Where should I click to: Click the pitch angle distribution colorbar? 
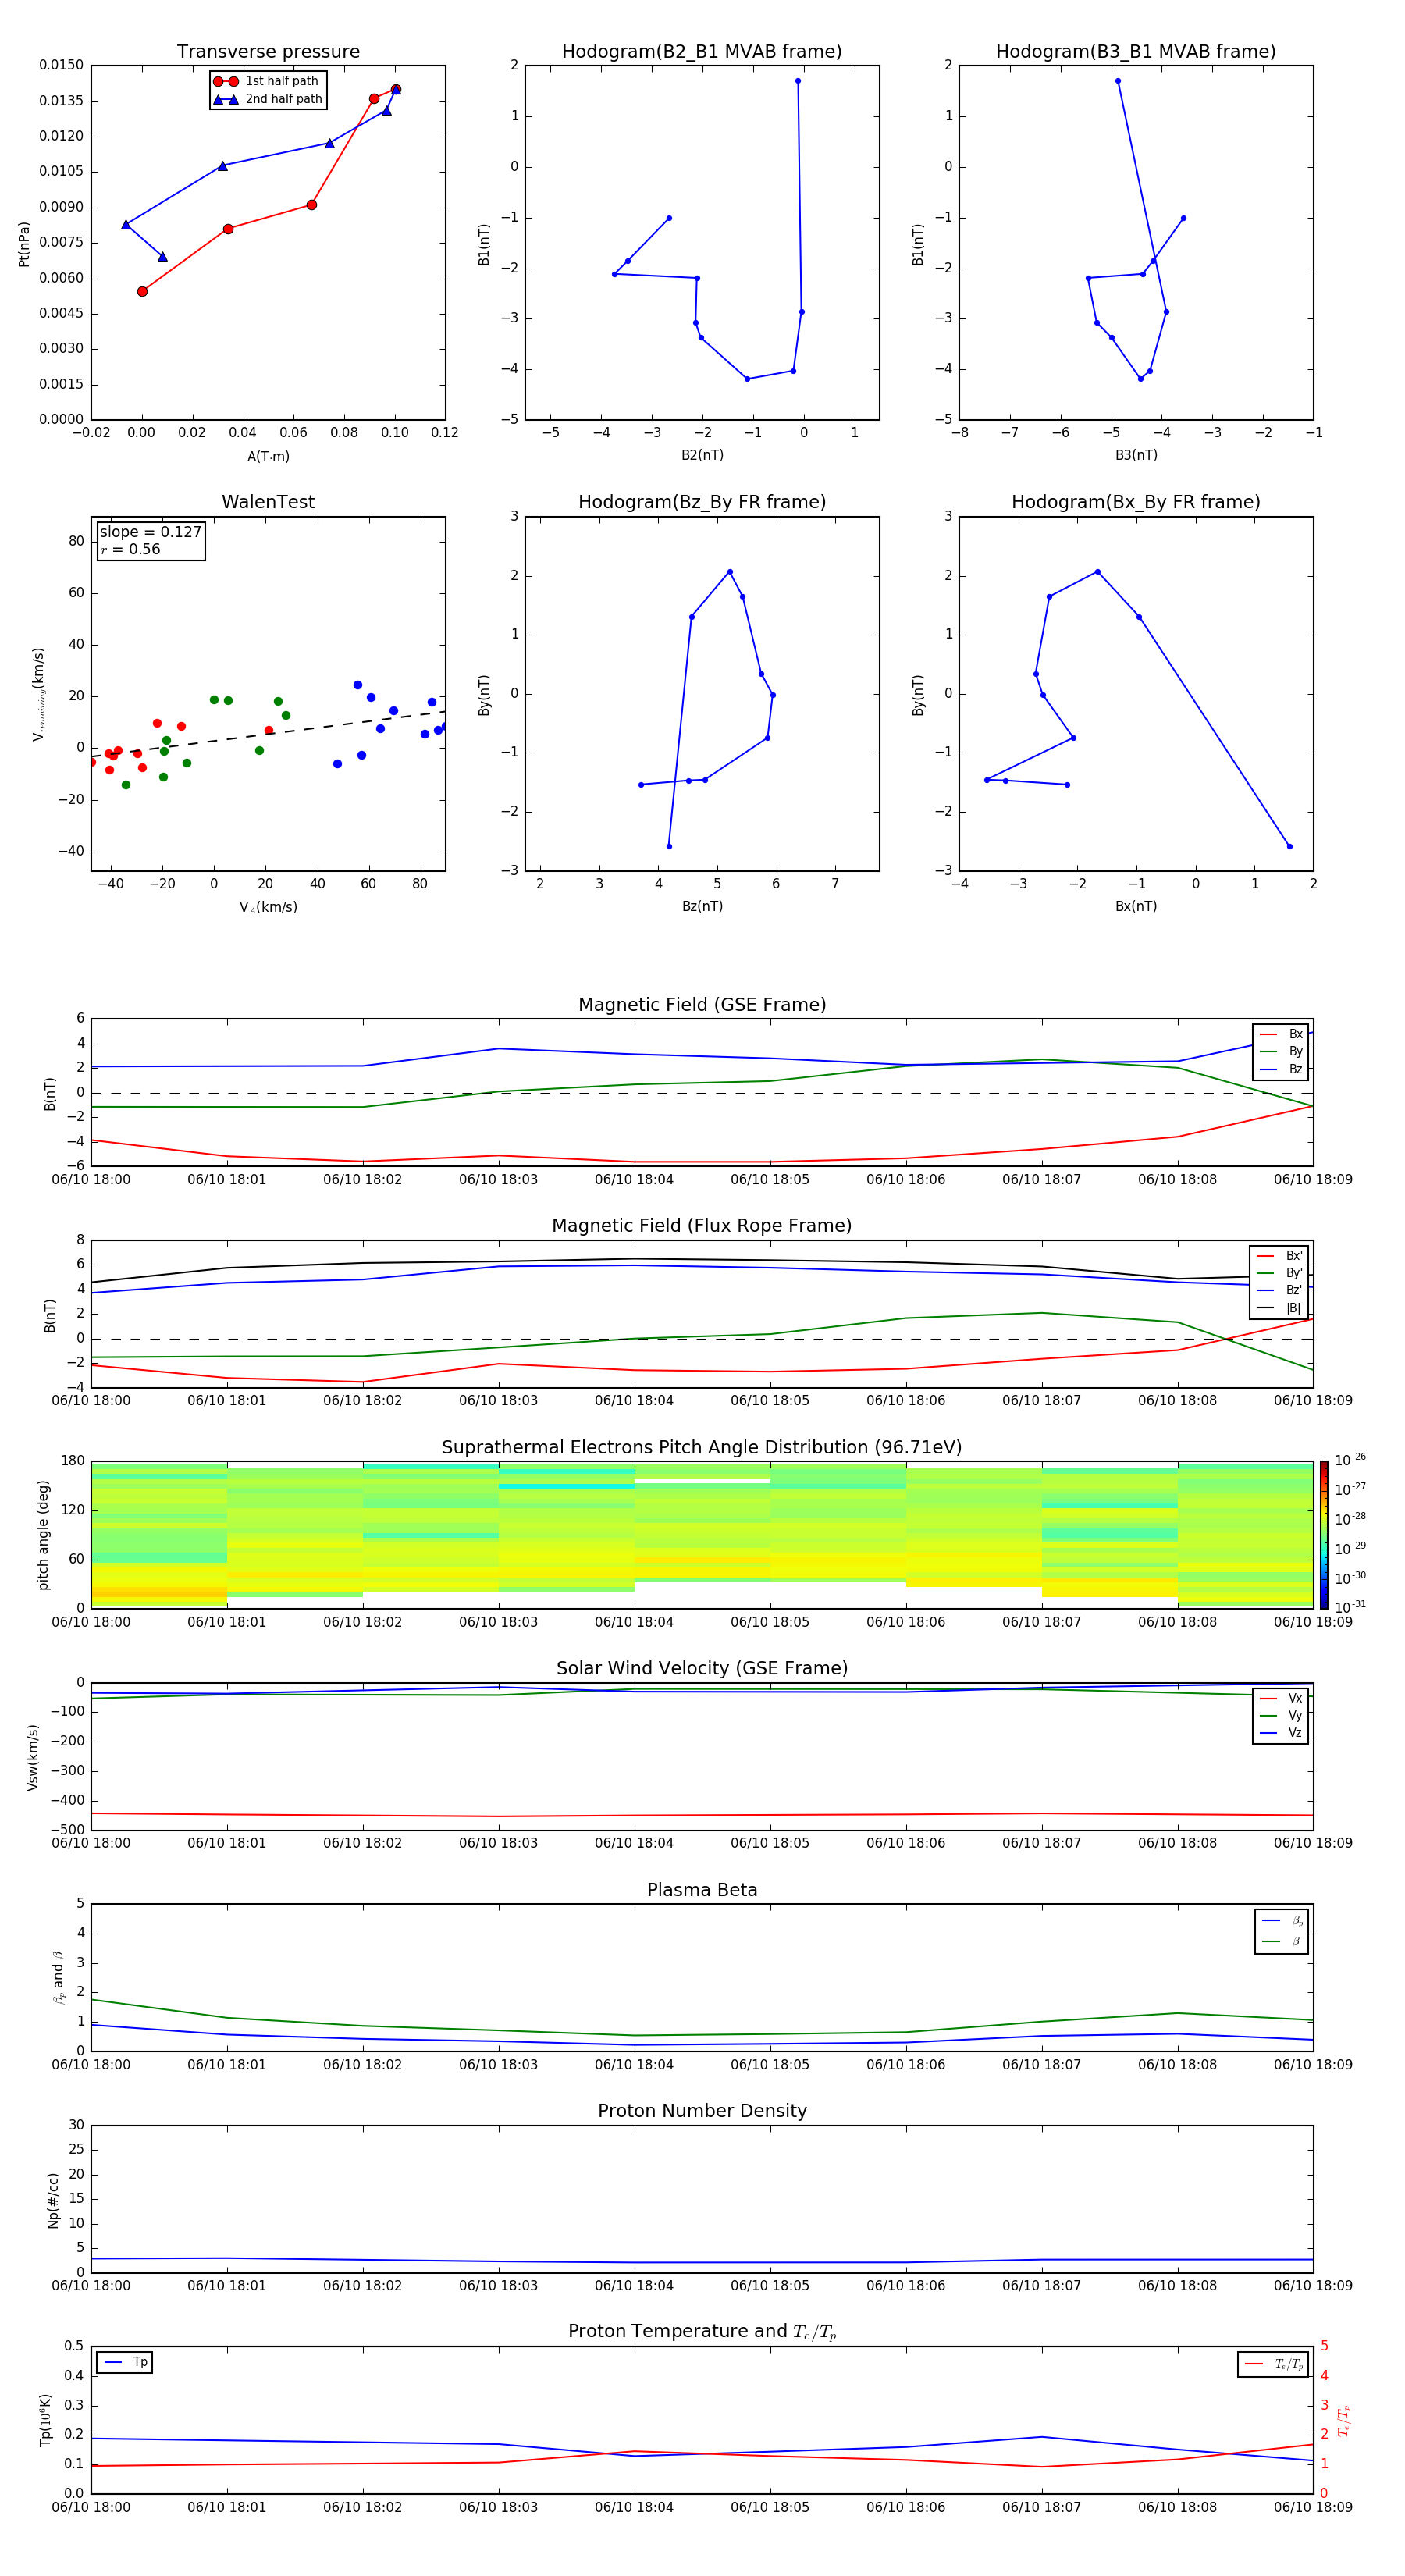click(x=1323, y=1534)
